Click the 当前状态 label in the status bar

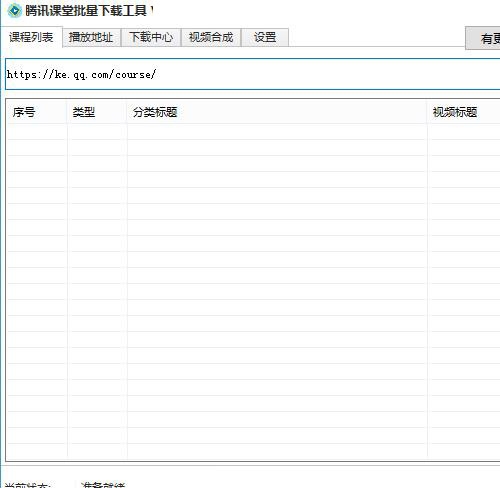[27, 485]
